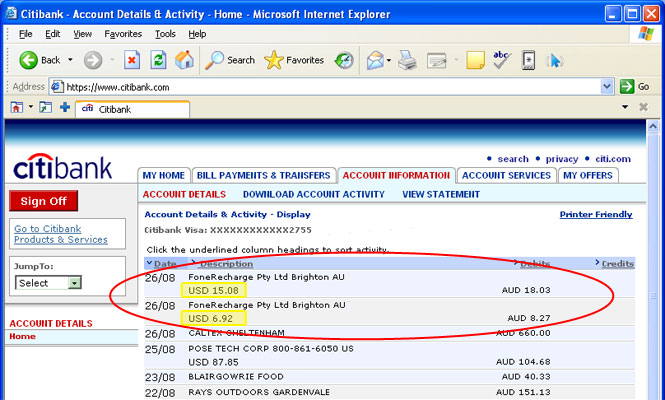
Task: Click the History icon in the toolbar
Action: point(344,60)
